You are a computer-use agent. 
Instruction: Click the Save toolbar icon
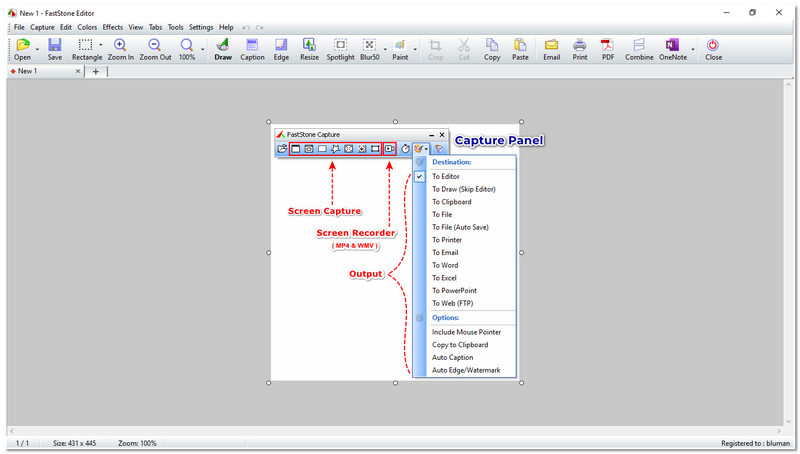[54, 49]
